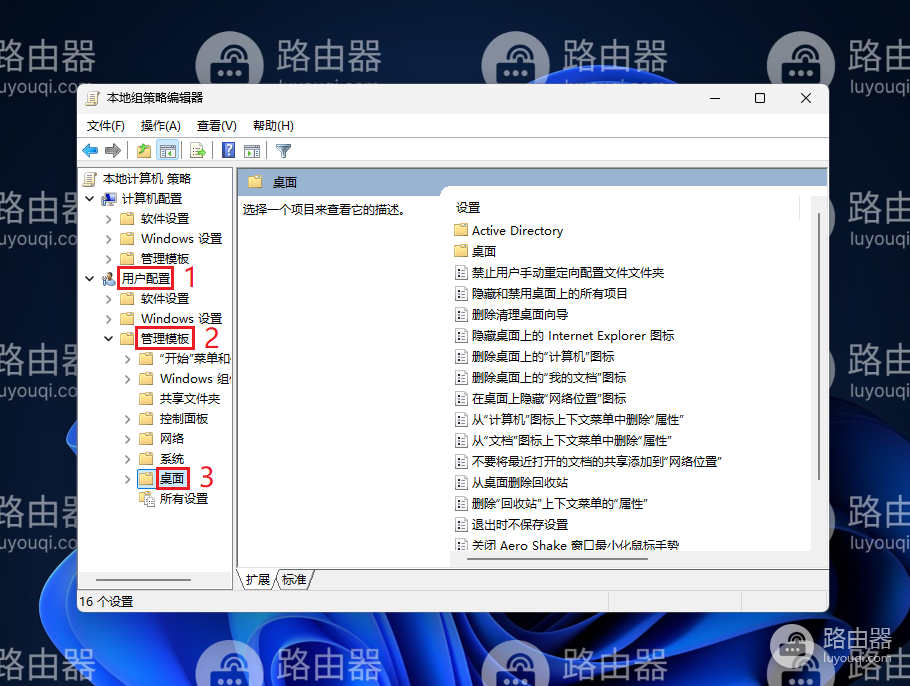The image size is (910, 686).
Task: Click the folder icon of 共享文件夹
Action: pos(146,399)
